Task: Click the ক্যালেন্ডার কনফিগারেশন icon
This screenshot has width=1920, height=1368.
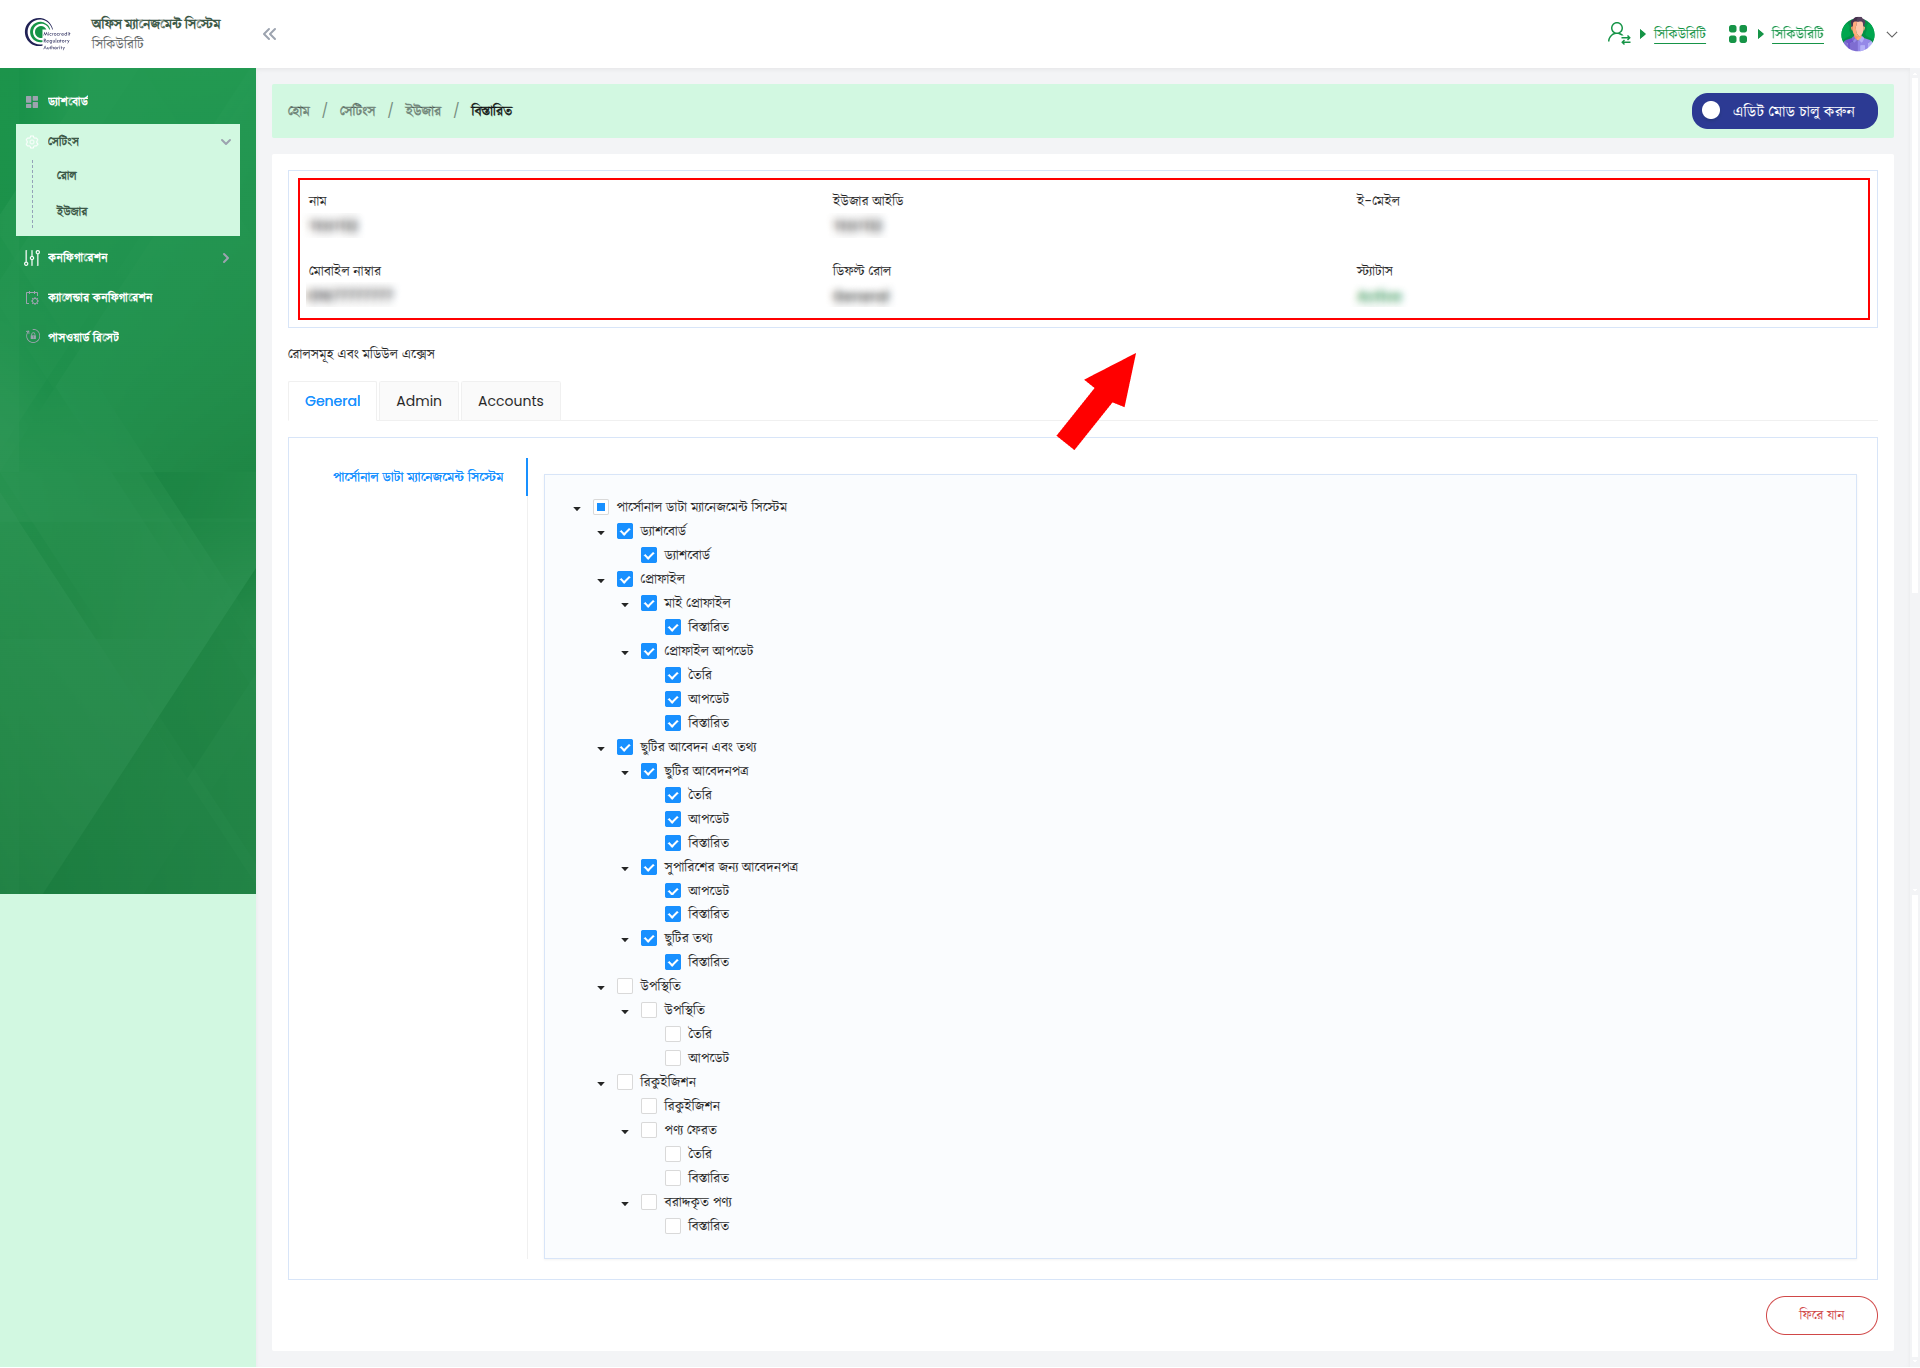Action: point(32,298)
